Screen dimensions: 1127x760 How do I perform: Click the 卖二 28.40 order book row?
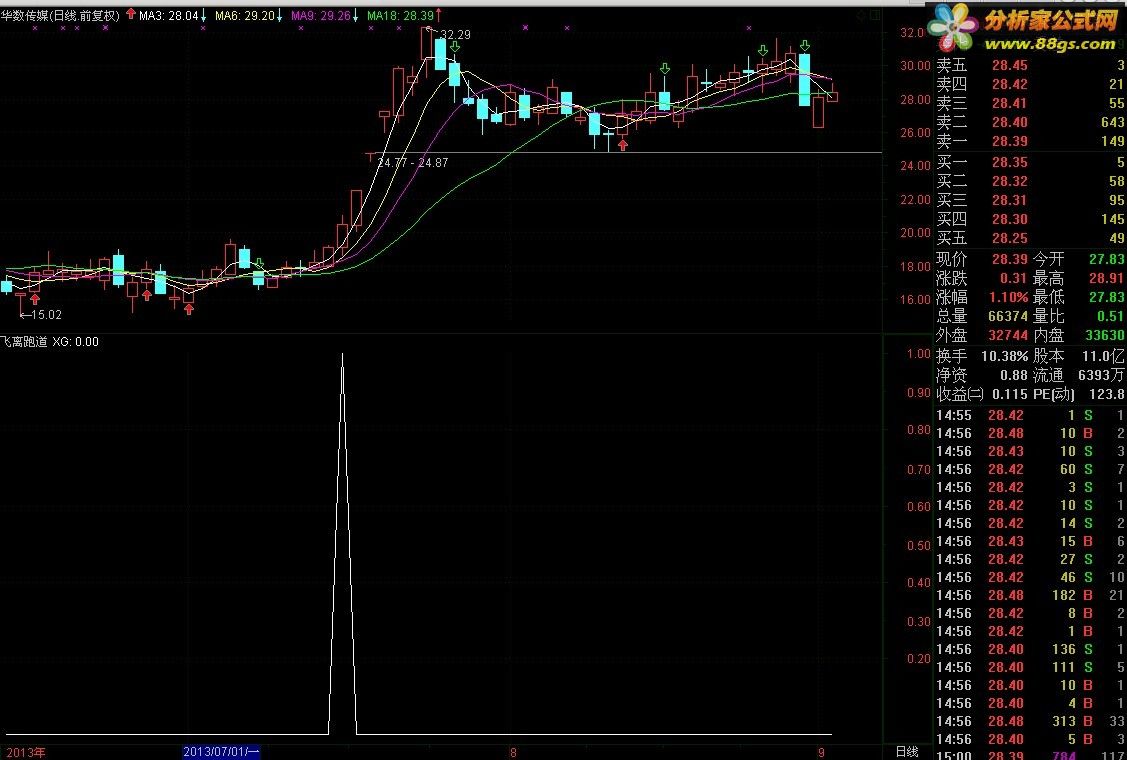point(1030,122)
